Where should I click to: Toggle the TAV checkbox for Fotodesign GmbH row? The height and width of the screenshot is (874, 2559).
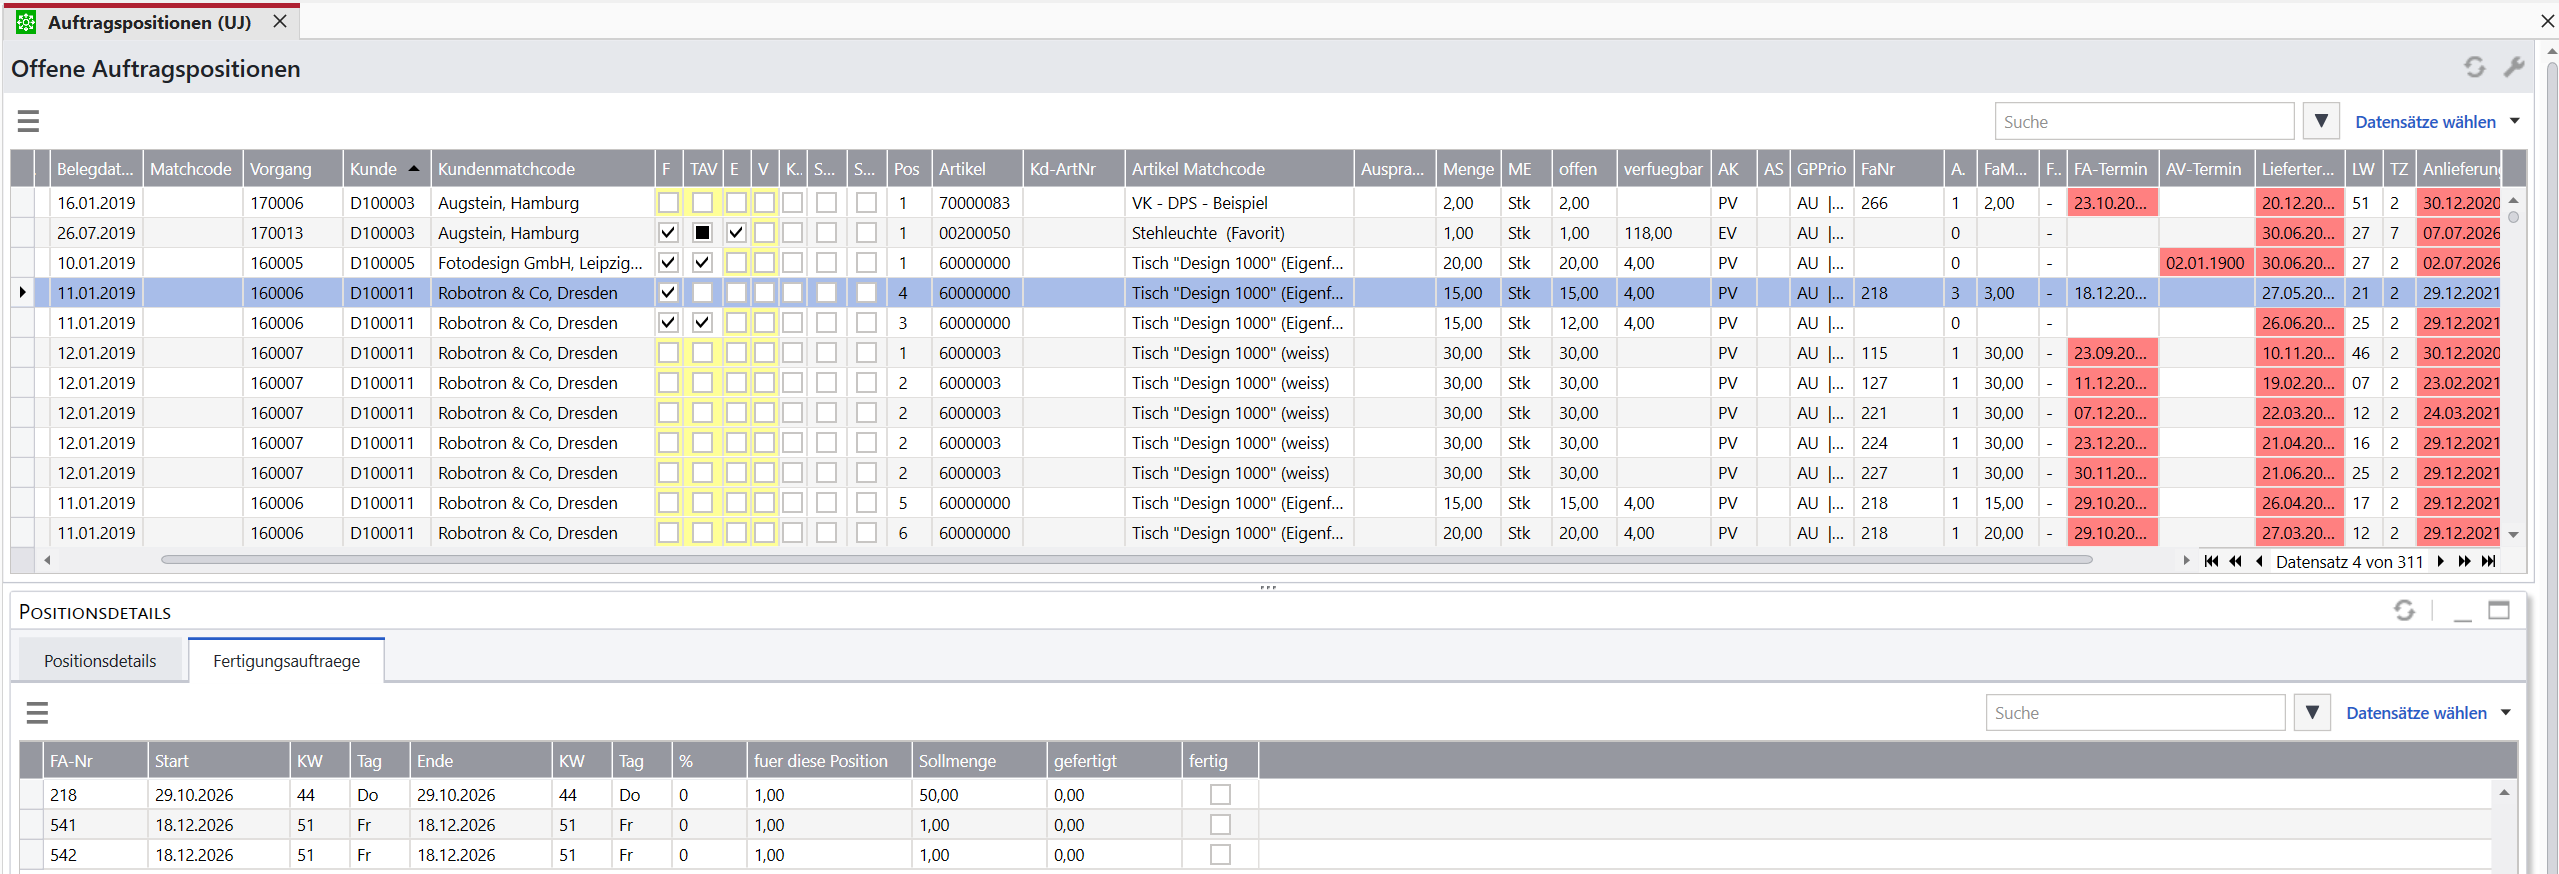pyautogui.click(x=702, y=262)
